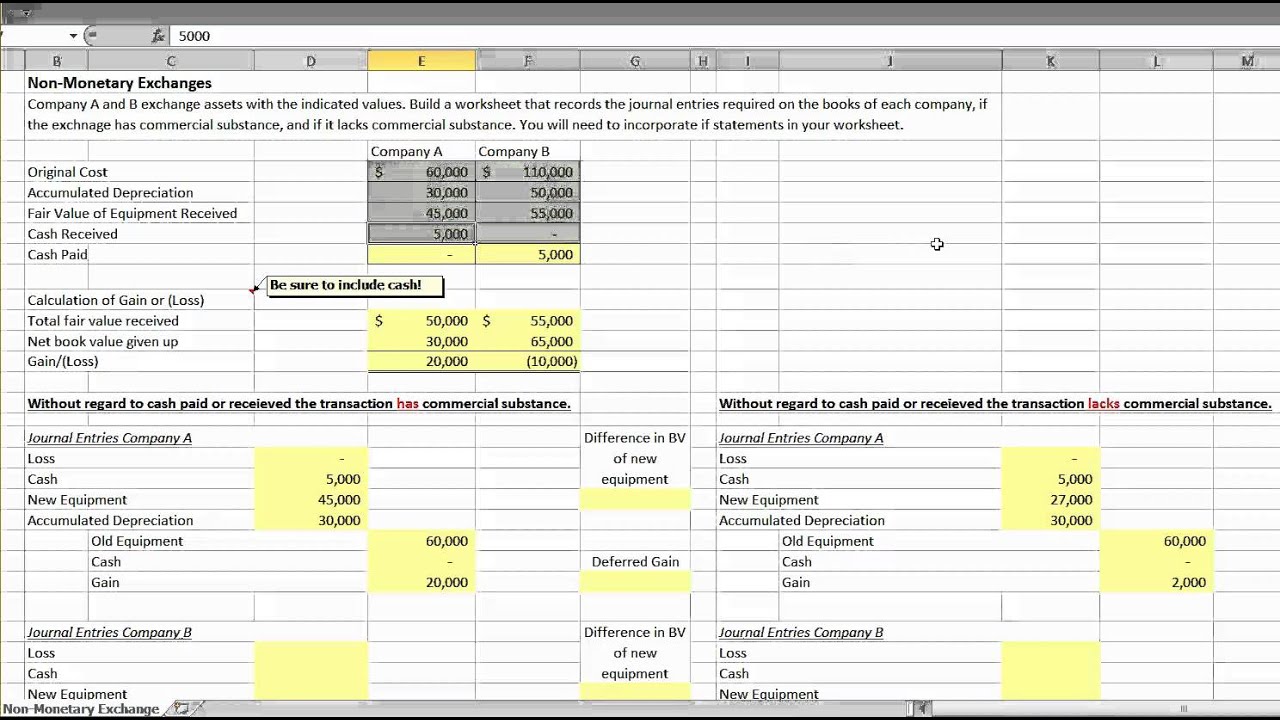Select narrow column H header

(703, 62)
